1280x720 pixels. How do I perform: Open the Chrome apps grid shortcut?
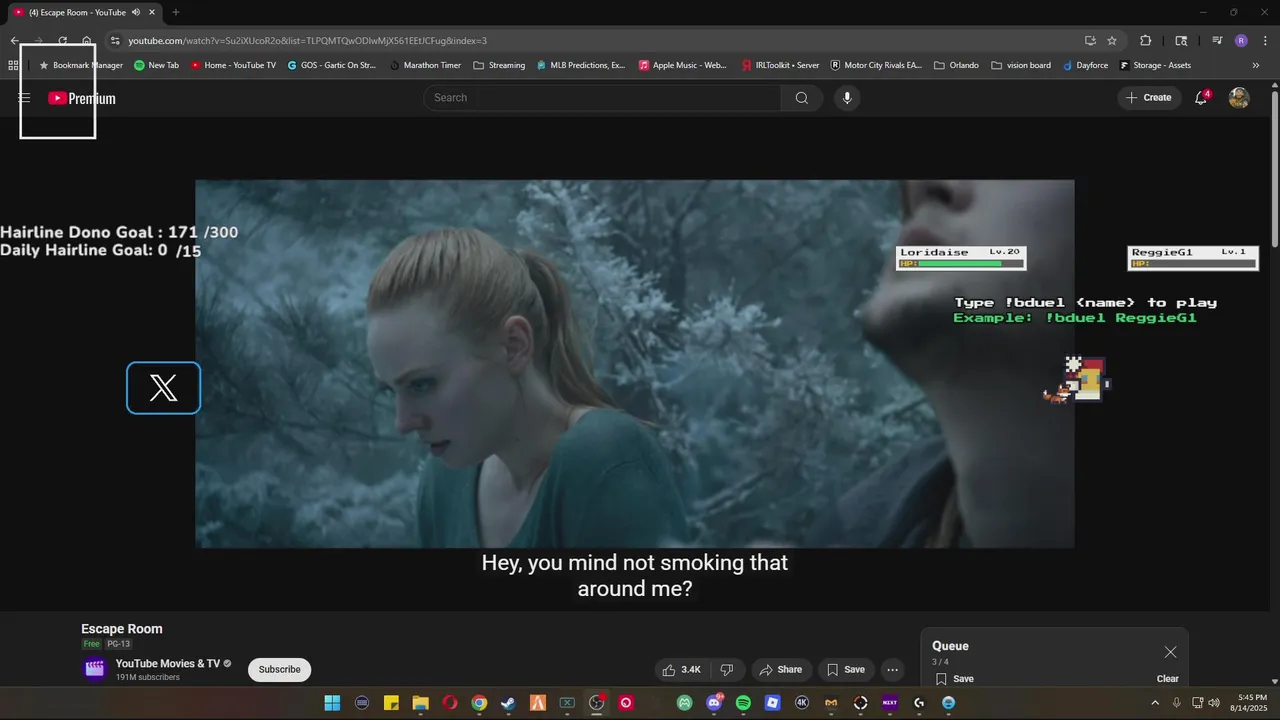[13, 65]
